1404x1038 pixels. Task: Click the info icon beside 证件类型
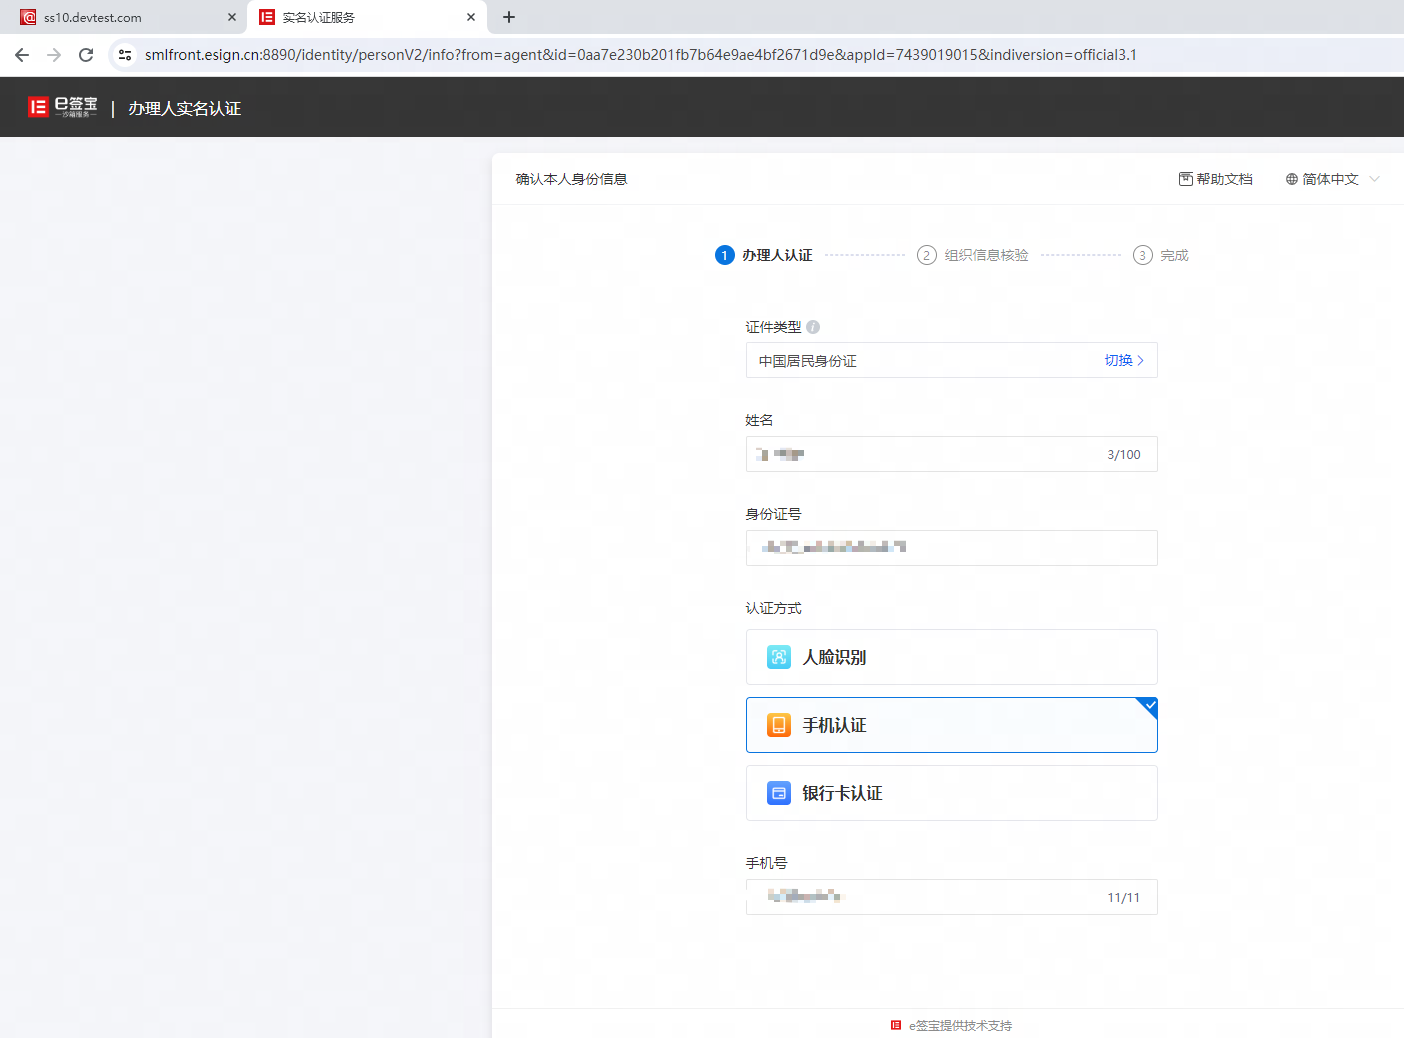click(x=813, y=327)
